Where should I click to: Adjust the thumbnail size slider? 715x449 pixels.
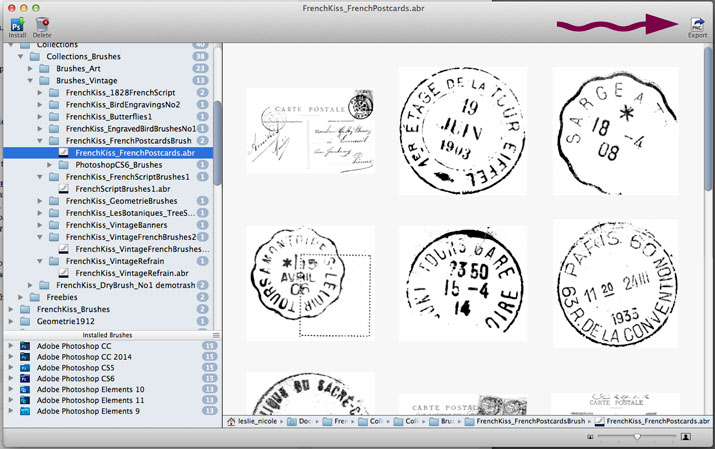point(637,437)
